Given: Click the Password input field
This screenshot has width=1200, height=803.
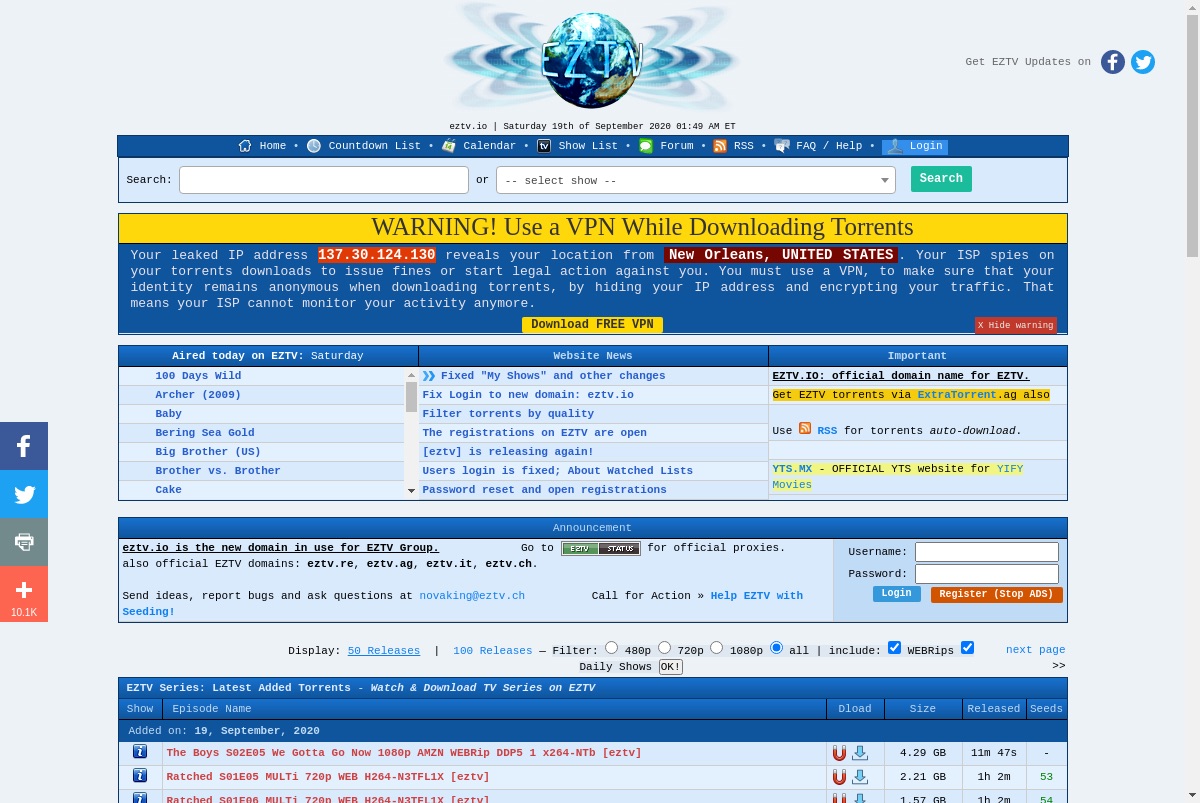Looking at the screenshot, I should (x=987, y=574).
